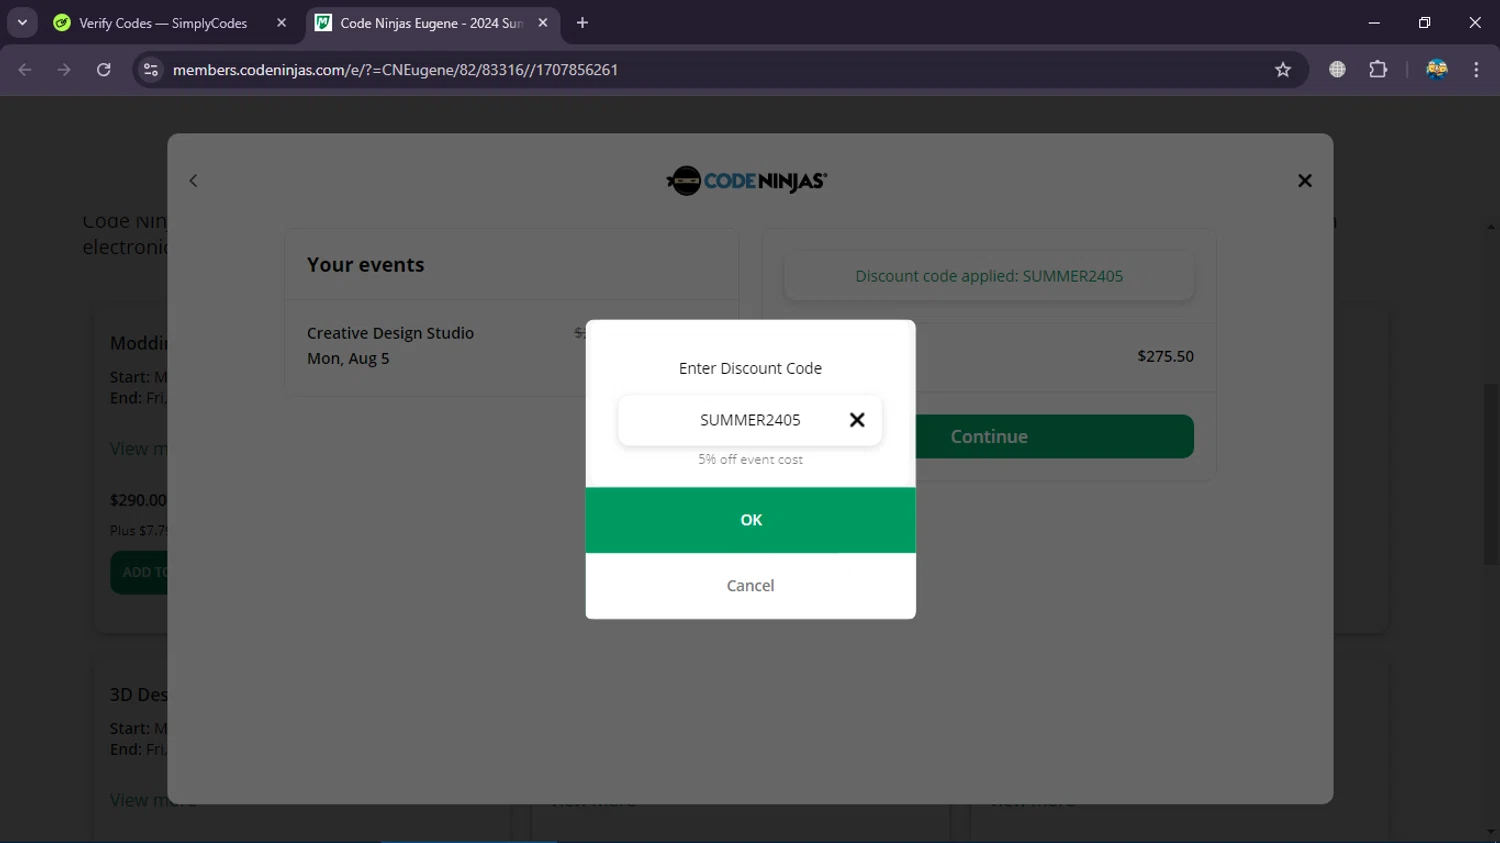The height and width of the screenshot is (843, 1500).
Task: Click Discount code applied: SUMMER2405 banner
Action: coord(989,276)
